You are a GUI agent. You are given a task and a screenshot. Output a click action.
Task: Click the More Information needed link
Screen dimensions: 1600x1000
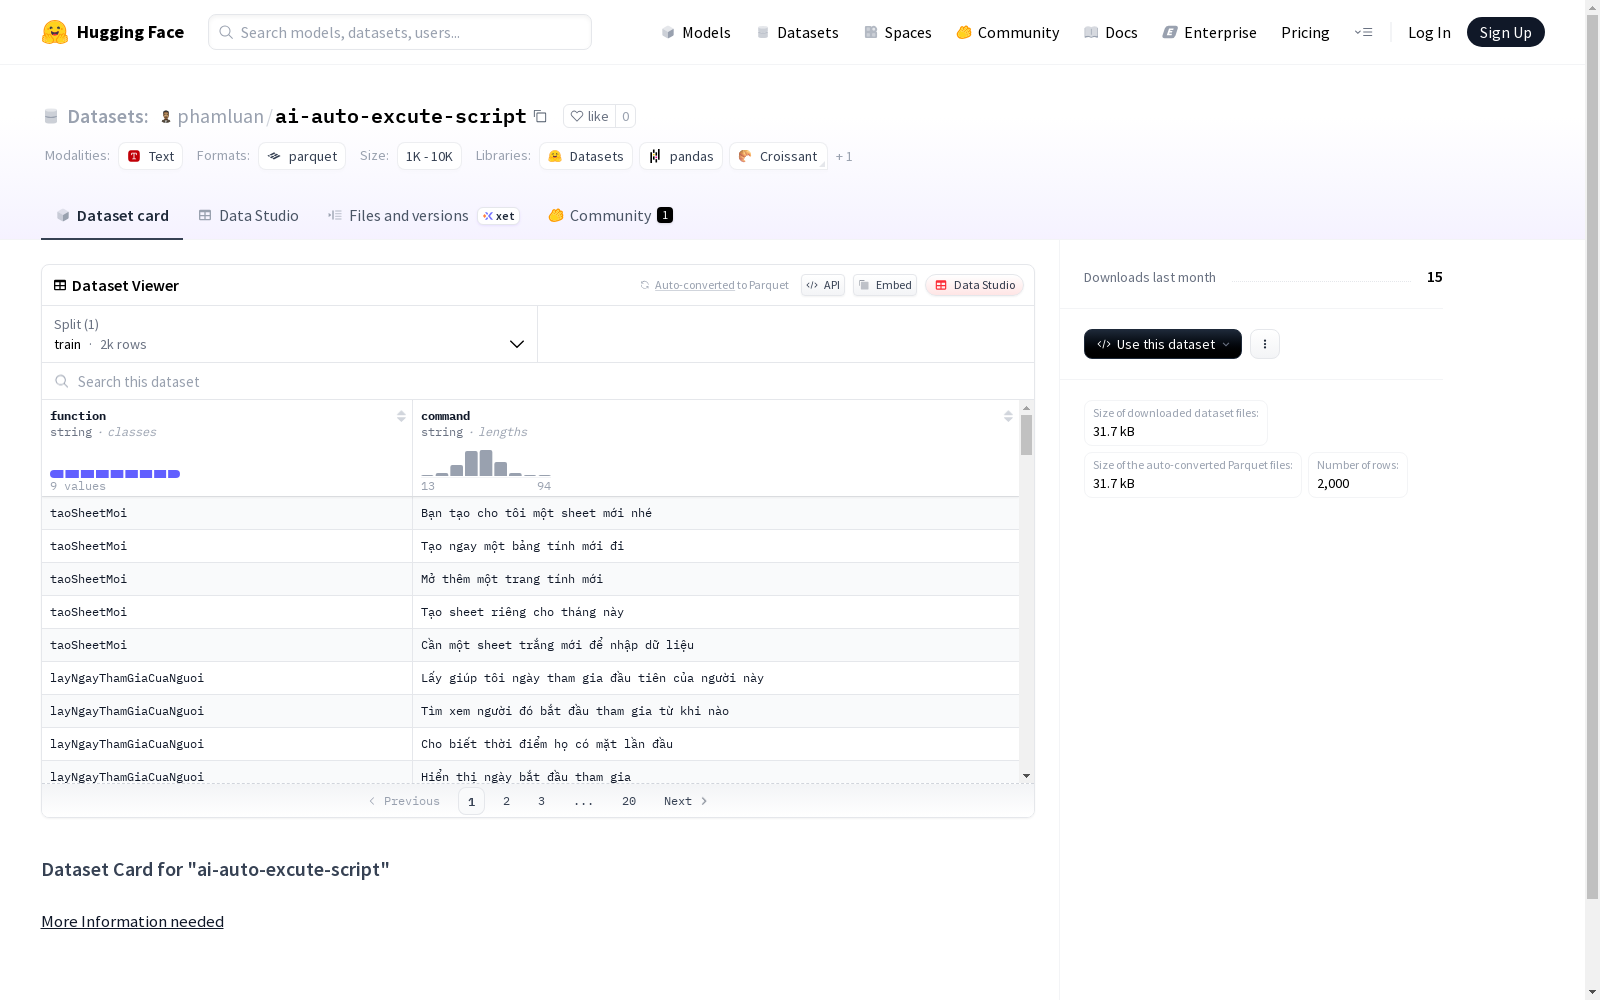(x=132, y=922)
